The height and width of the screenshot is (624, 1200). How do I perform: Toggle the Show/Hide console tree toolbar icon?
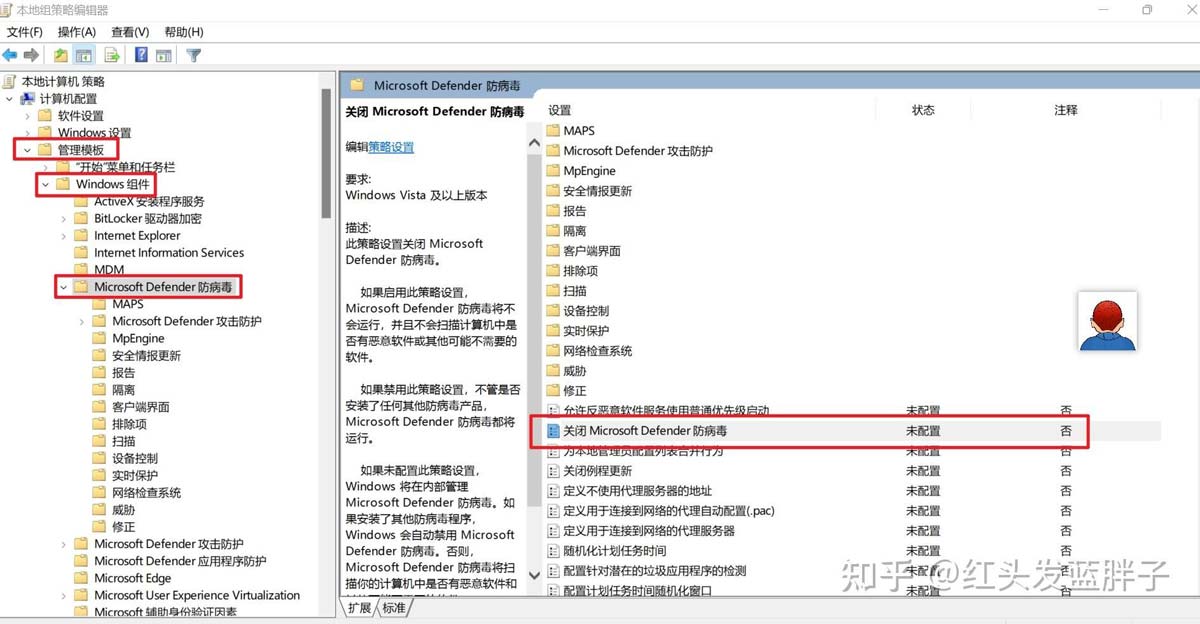coord(85,54)
